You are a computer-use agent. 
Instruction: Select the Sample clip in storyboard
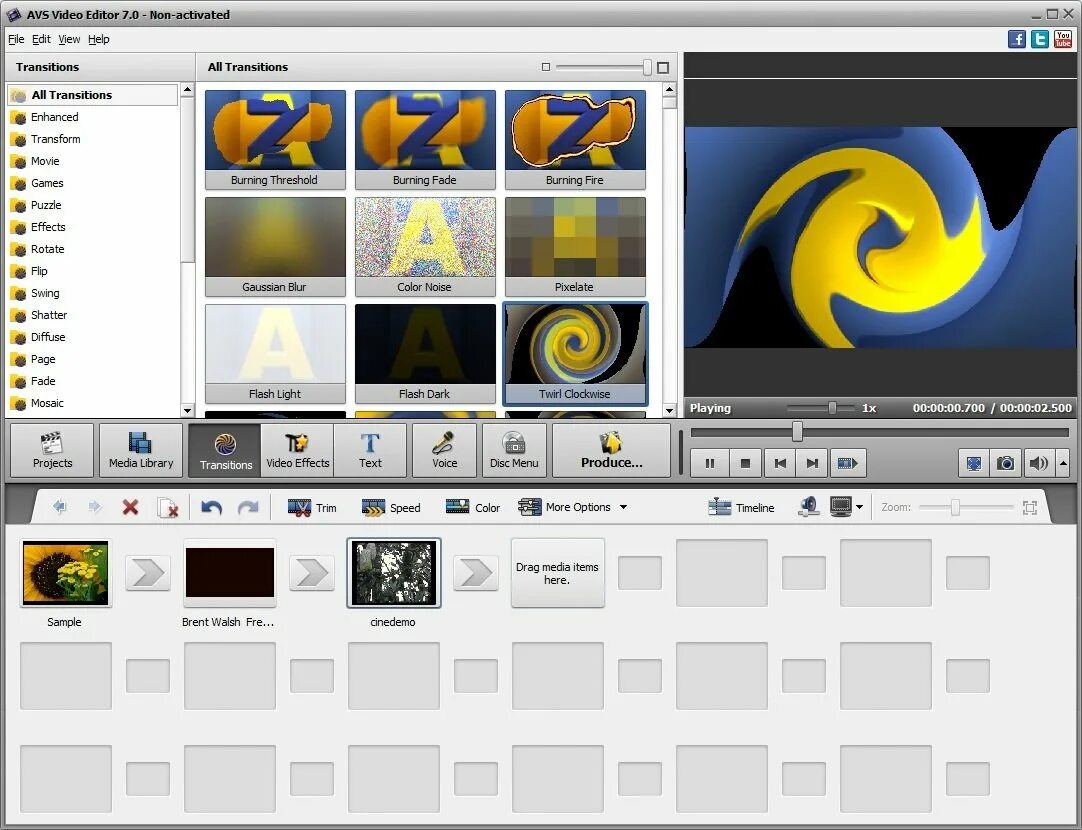(x=66, y=573)
